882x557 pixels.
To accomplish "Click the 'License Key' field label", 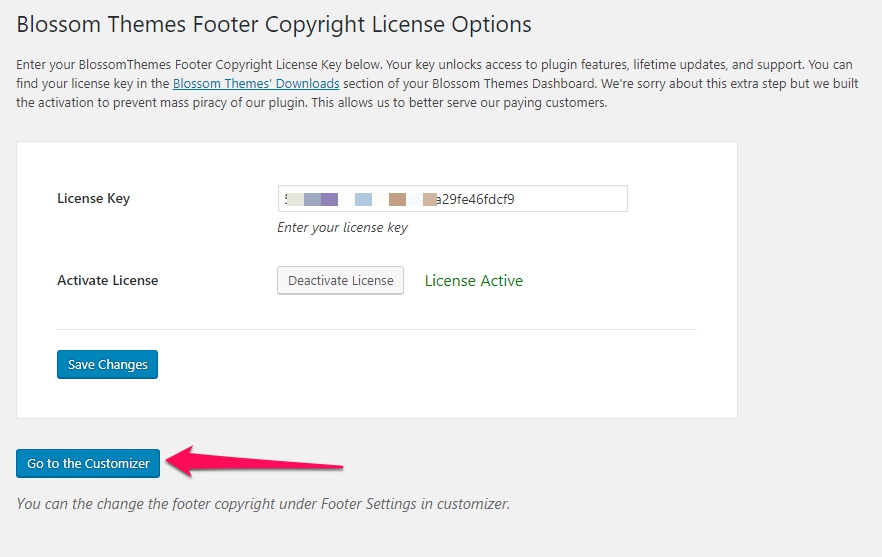I will (93, 199).
